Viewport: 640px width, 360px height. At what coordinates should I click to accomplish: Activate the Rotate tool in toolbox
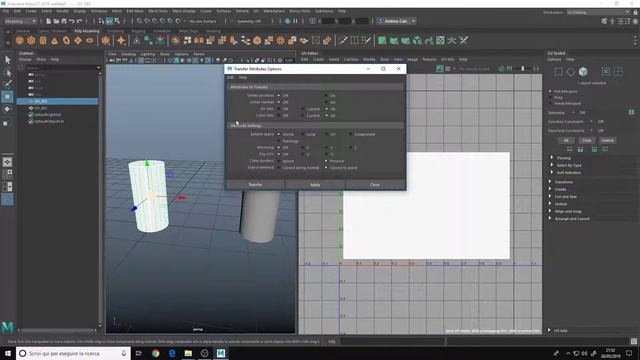(7, 109)
